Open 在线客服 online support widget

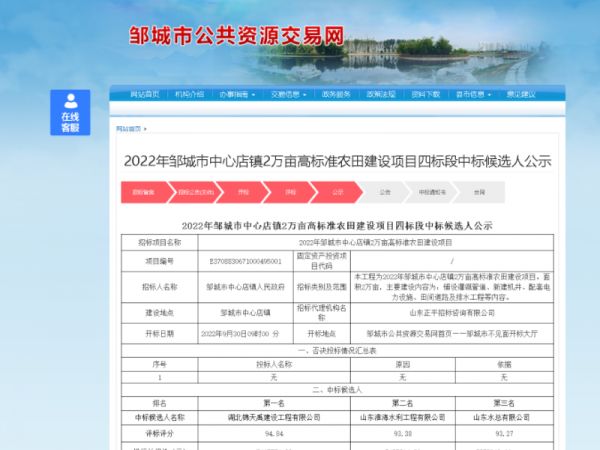point(70,112)
